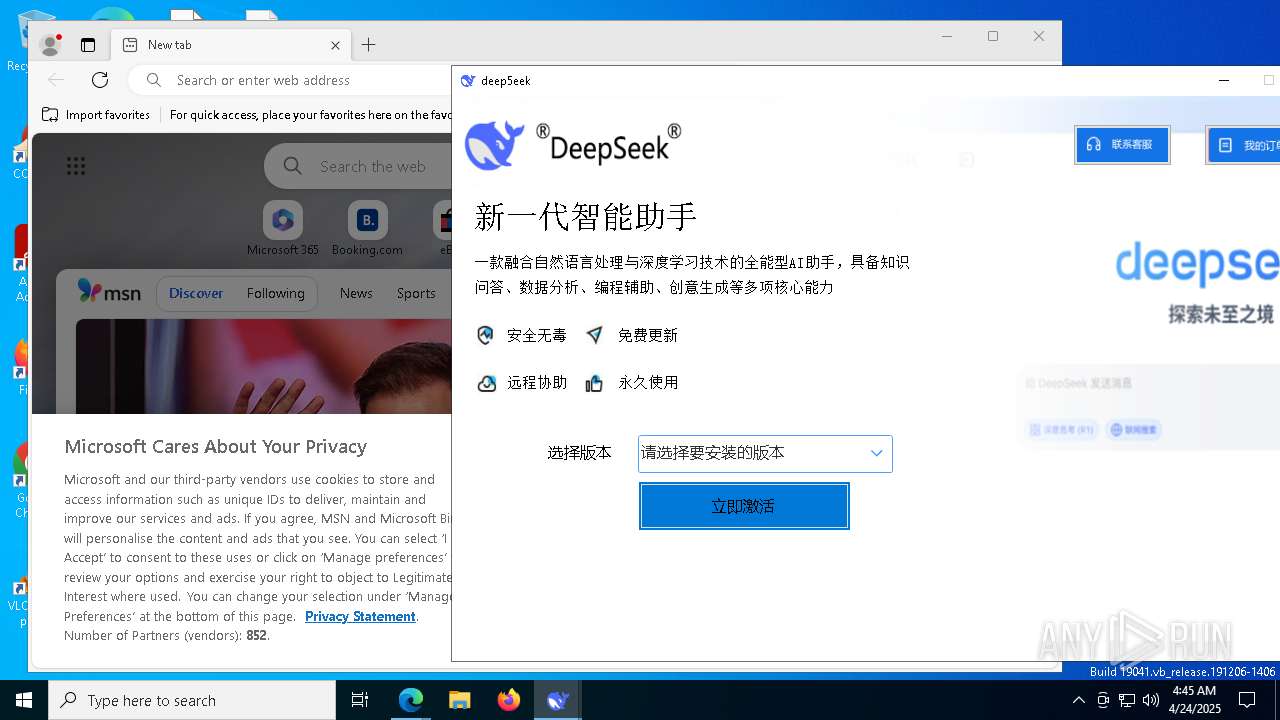Close the New tab in Edge
The image size is (1280, 720).
click(x=336, y=45)
